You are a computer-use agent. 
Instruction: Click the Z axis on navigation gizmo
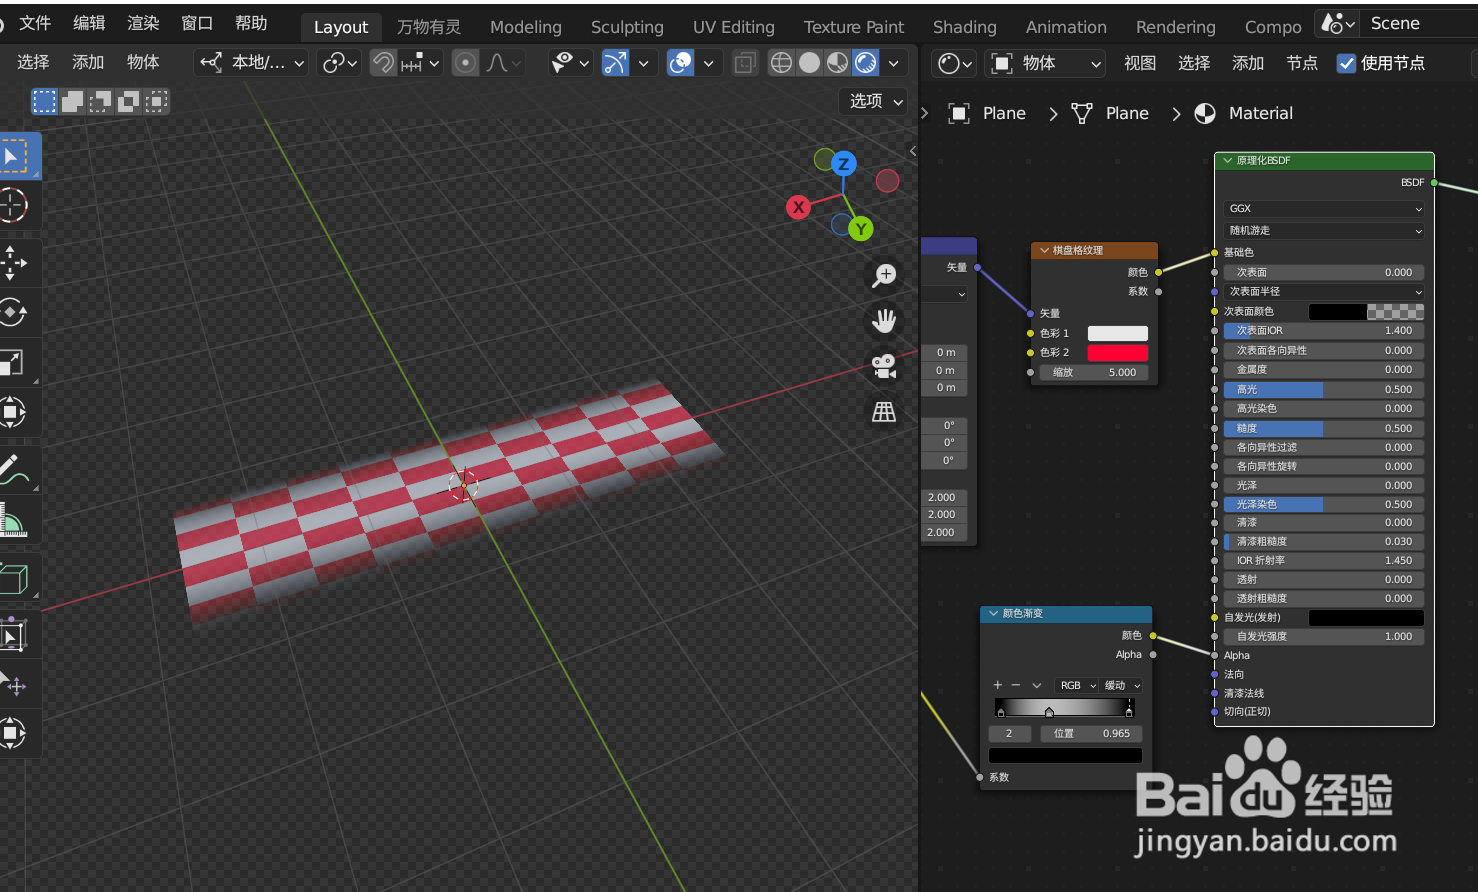click(x=844, y=164)
